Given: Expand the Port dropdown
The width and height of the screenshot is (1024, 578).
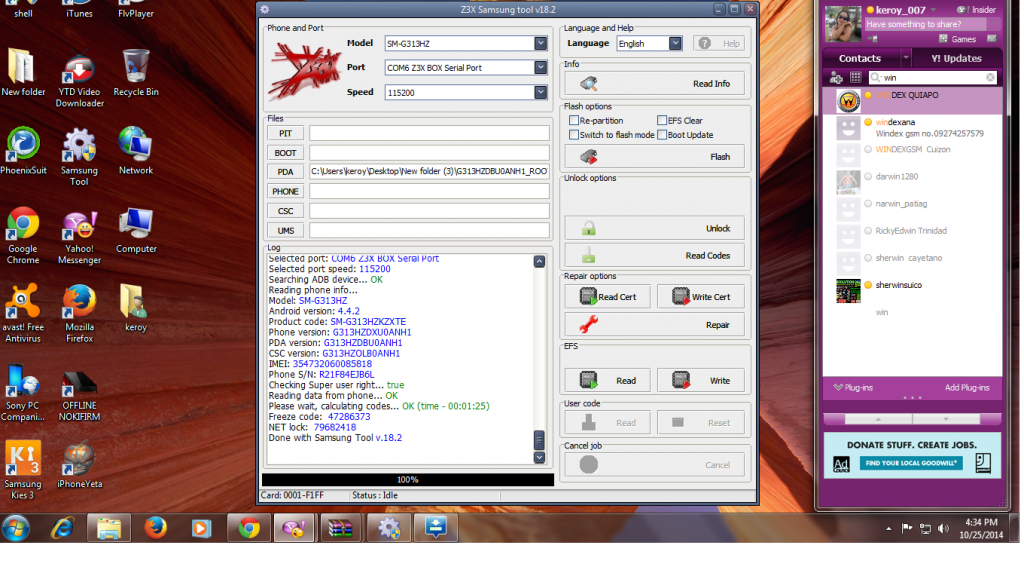Looking at the screenshot, I should coord(541,68).
